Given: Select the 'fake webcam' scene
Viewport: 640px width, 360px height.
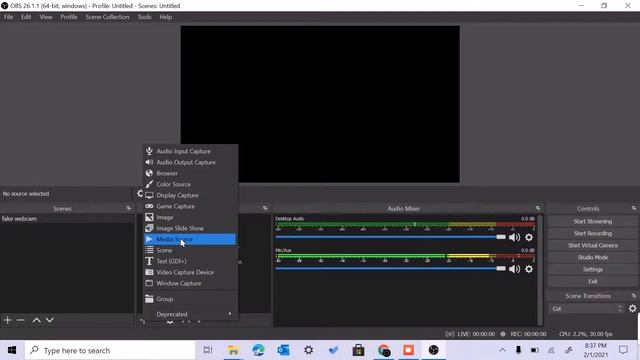Looking at the screenshot, I should [x=67, y=219].
